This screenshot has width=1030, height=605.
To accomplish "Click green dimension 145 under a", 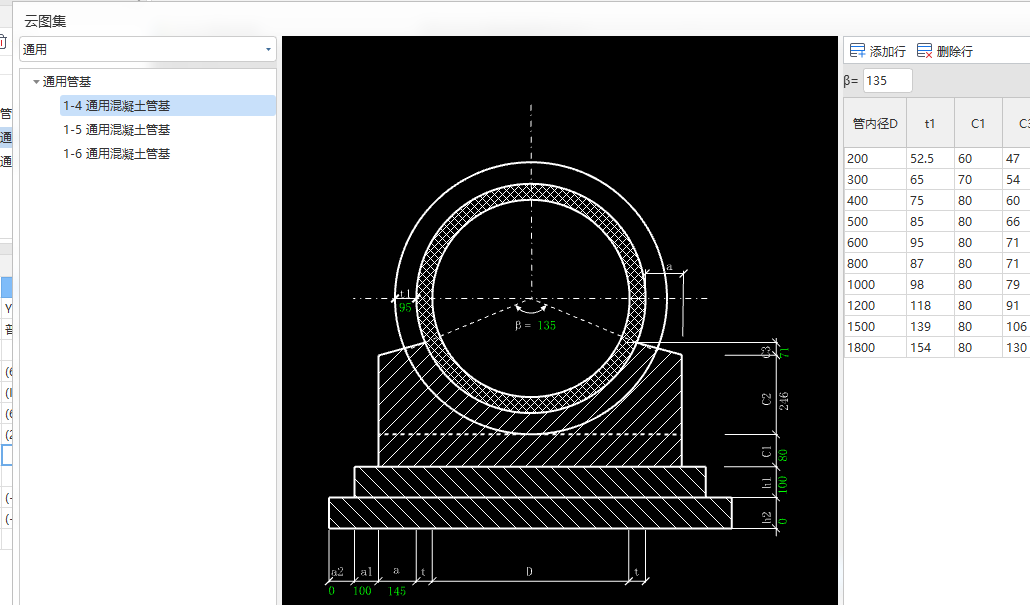I will click(396, 591).
